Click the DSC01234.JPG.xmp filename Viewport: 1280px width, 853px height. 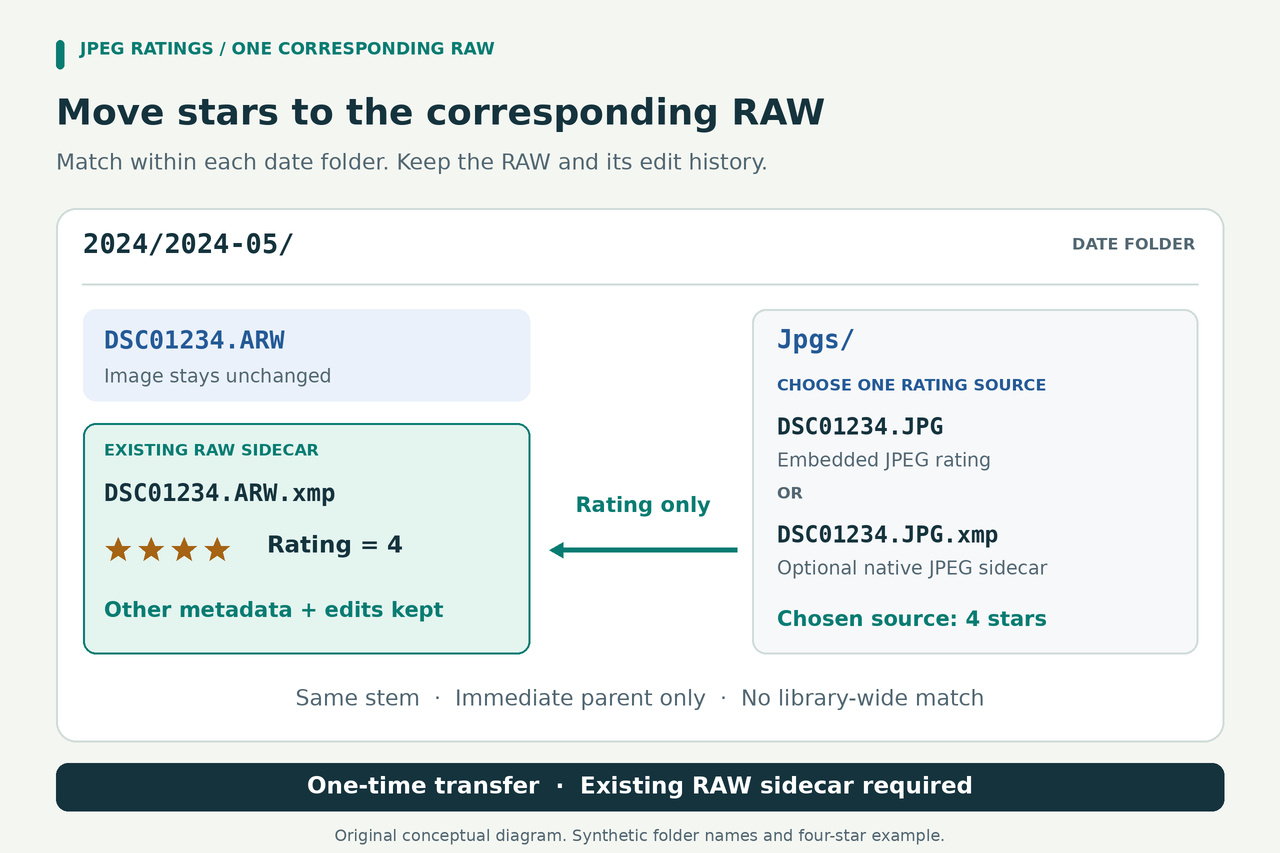tap(887, 535)
